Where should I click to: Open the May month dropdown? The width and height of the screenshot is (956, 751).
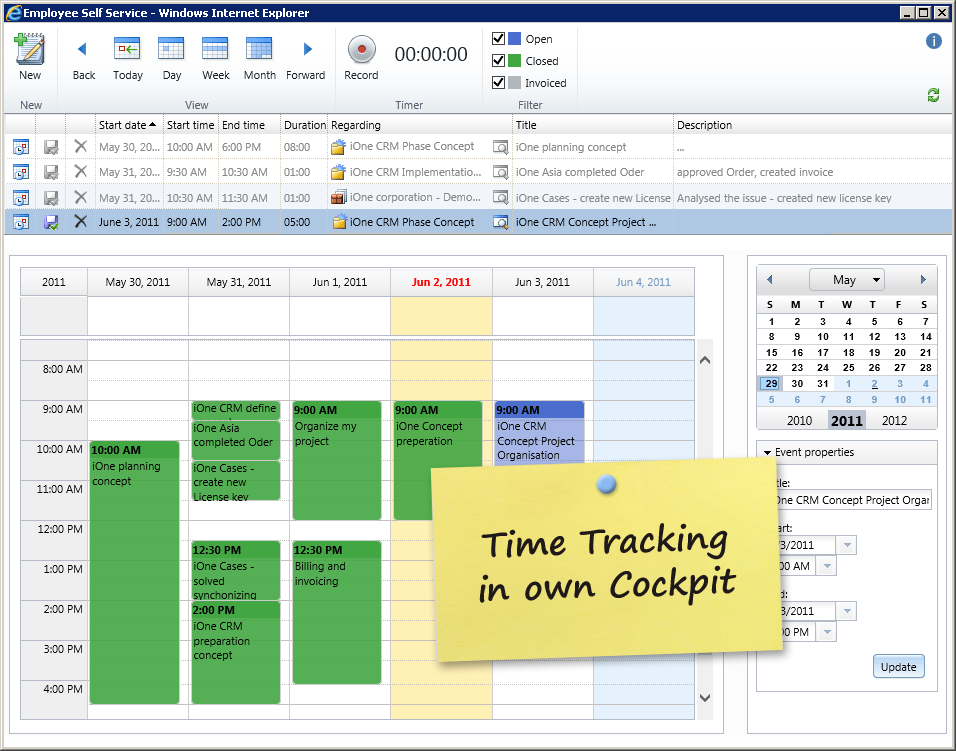tap(847, 280)
